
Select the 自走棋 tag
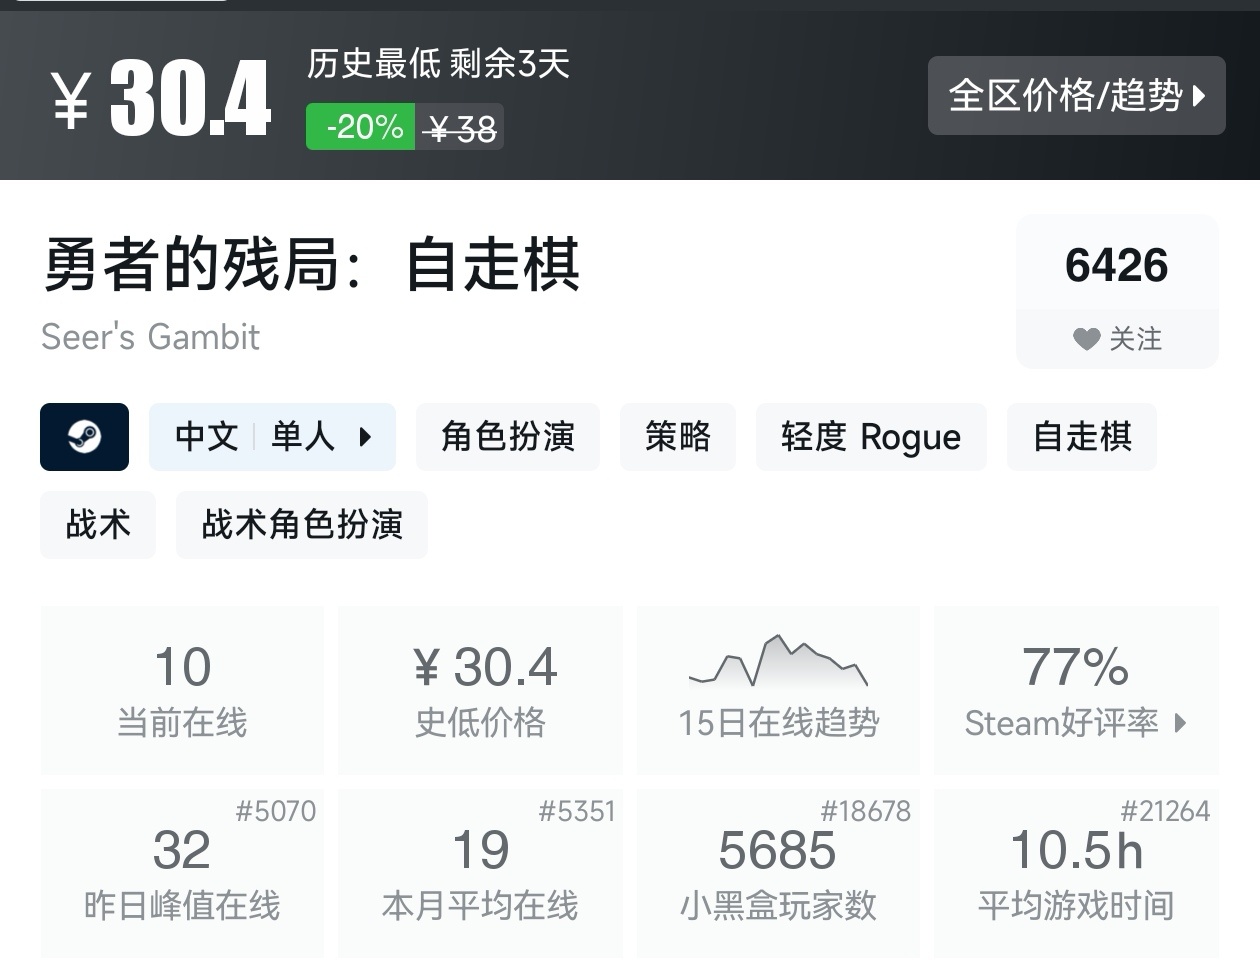pos(1082,437)
